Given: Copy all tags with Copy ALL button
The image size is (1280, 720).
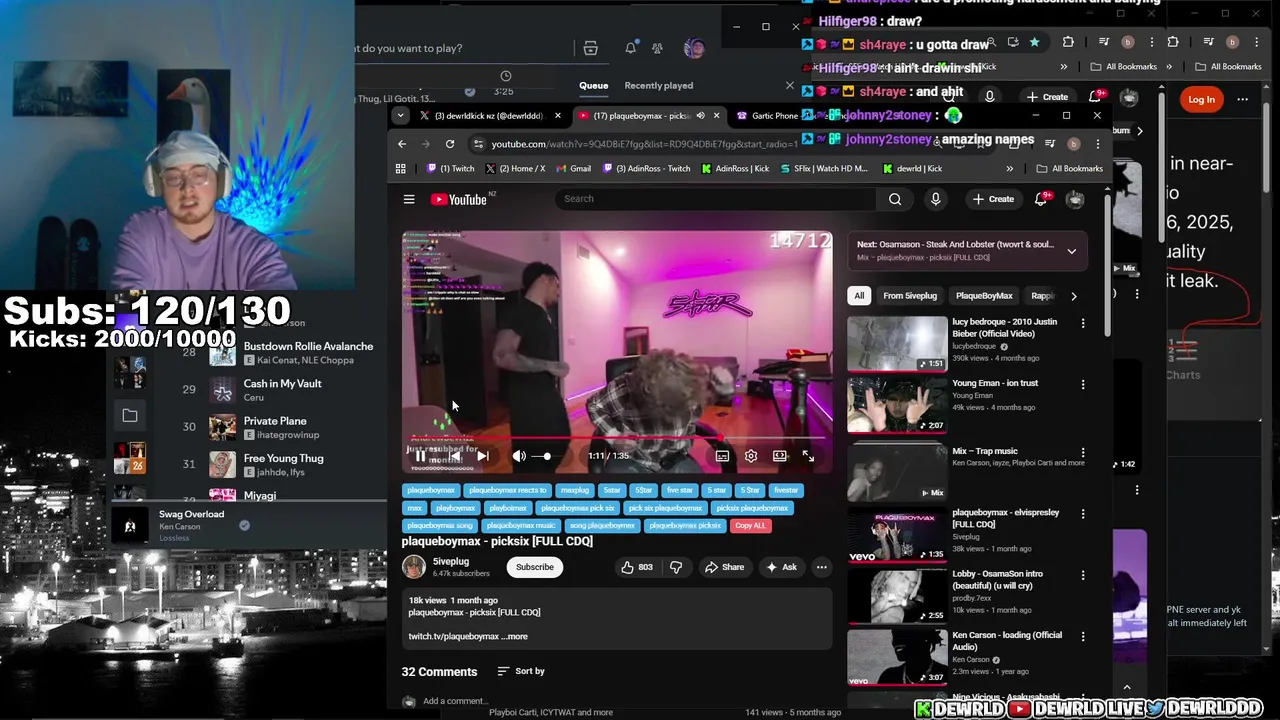Looking at the screenshot, I should tap(749, 525).
